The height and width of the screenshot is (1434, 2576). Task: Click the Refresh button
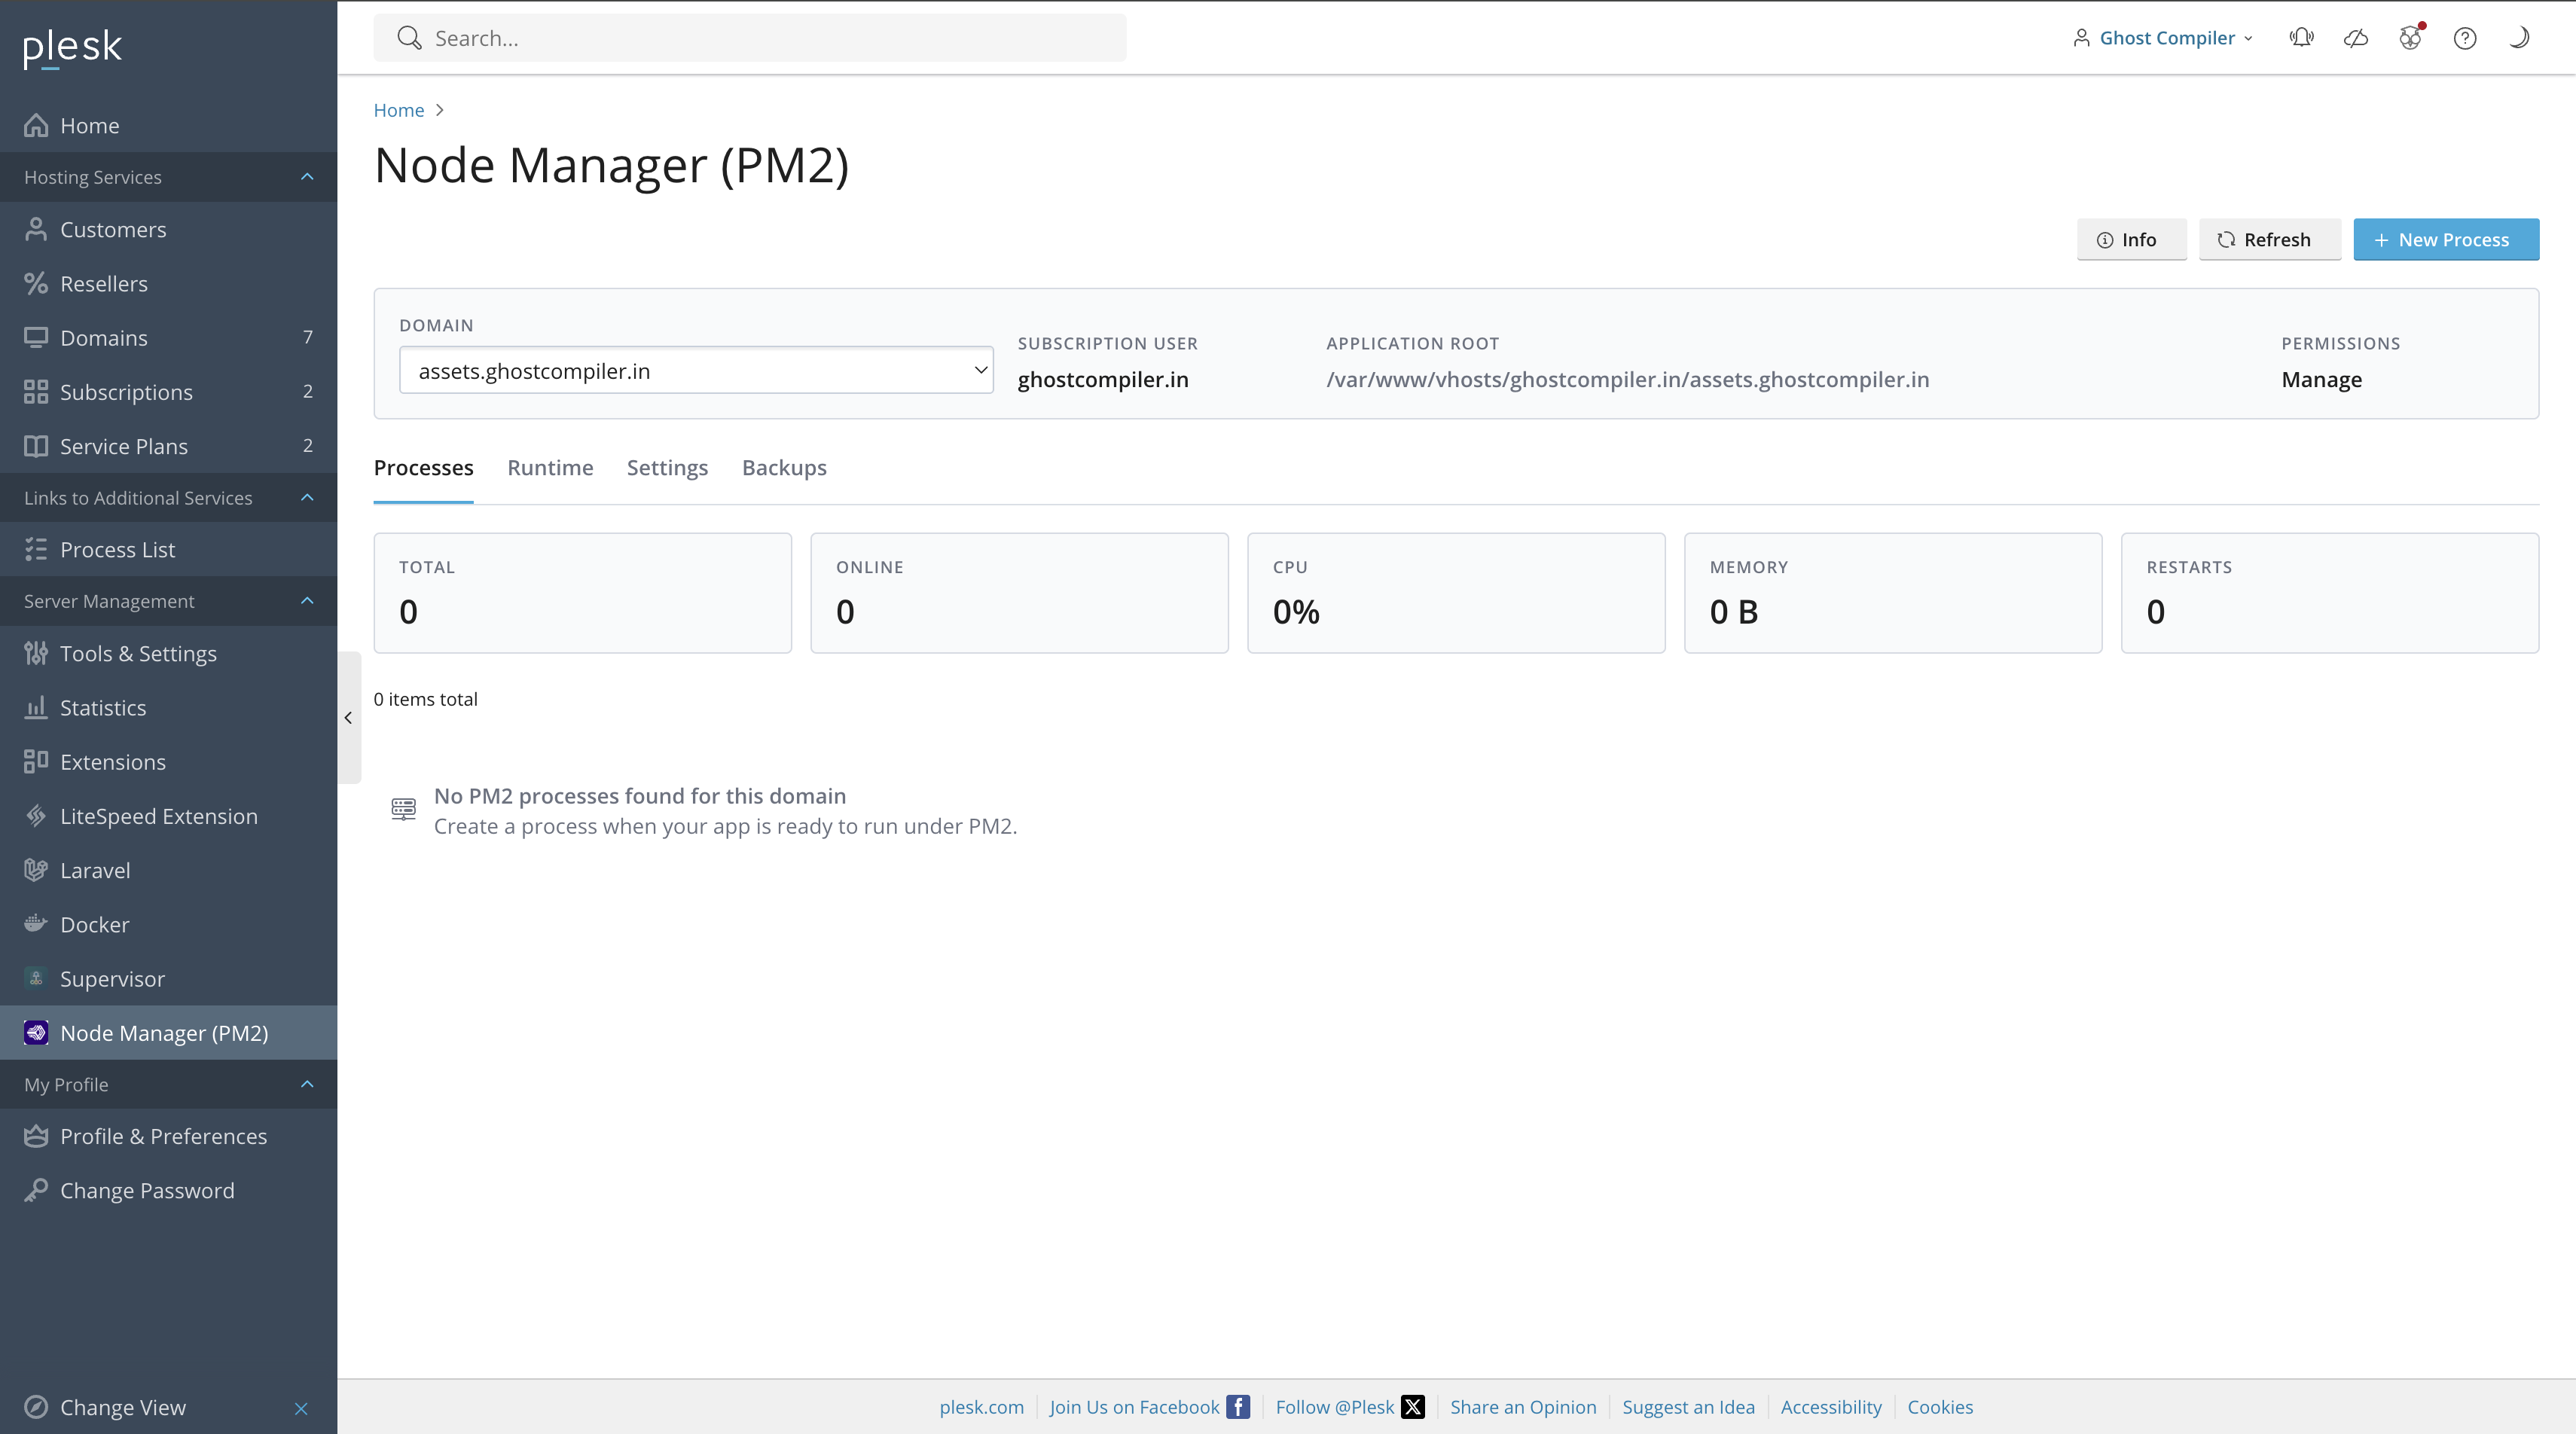pos(2269,240)
